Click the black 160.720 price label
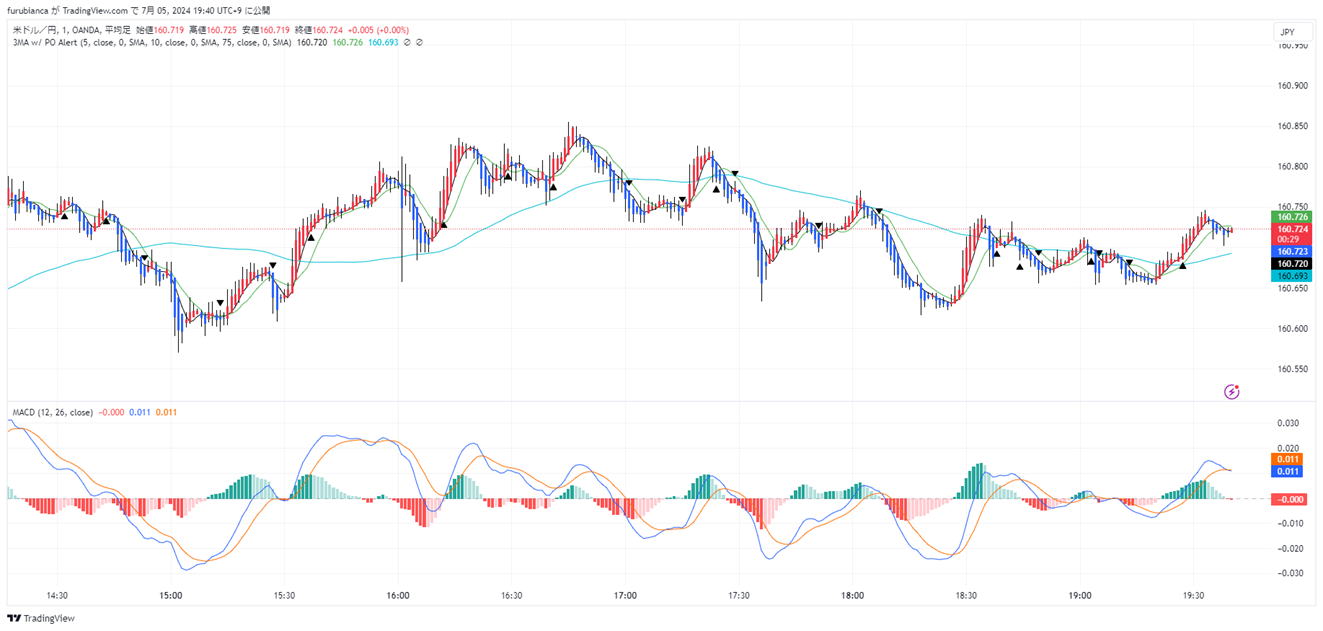 click(1288, 263)
